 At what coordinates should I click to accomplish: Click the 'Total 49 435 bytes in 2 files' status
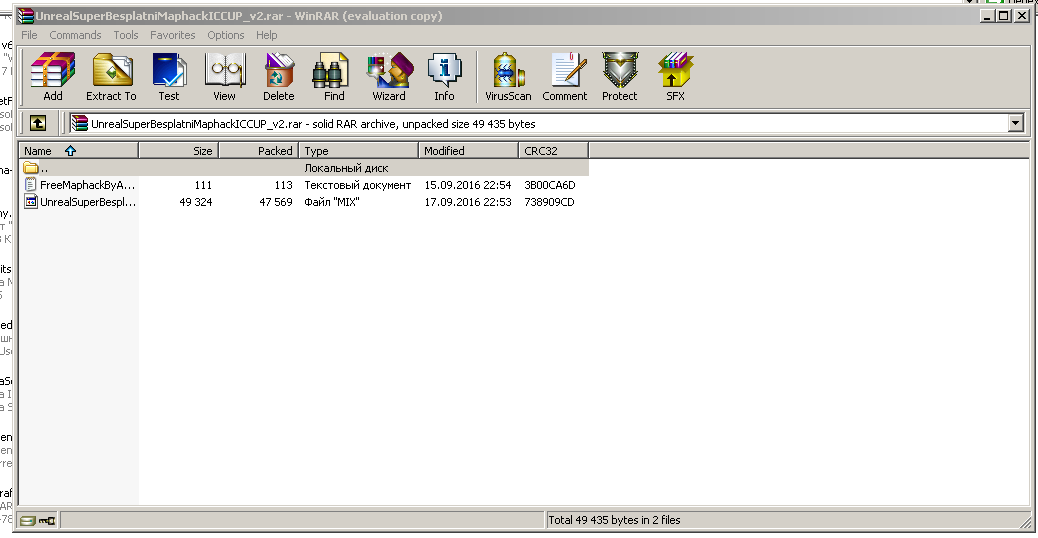[614, 520]
